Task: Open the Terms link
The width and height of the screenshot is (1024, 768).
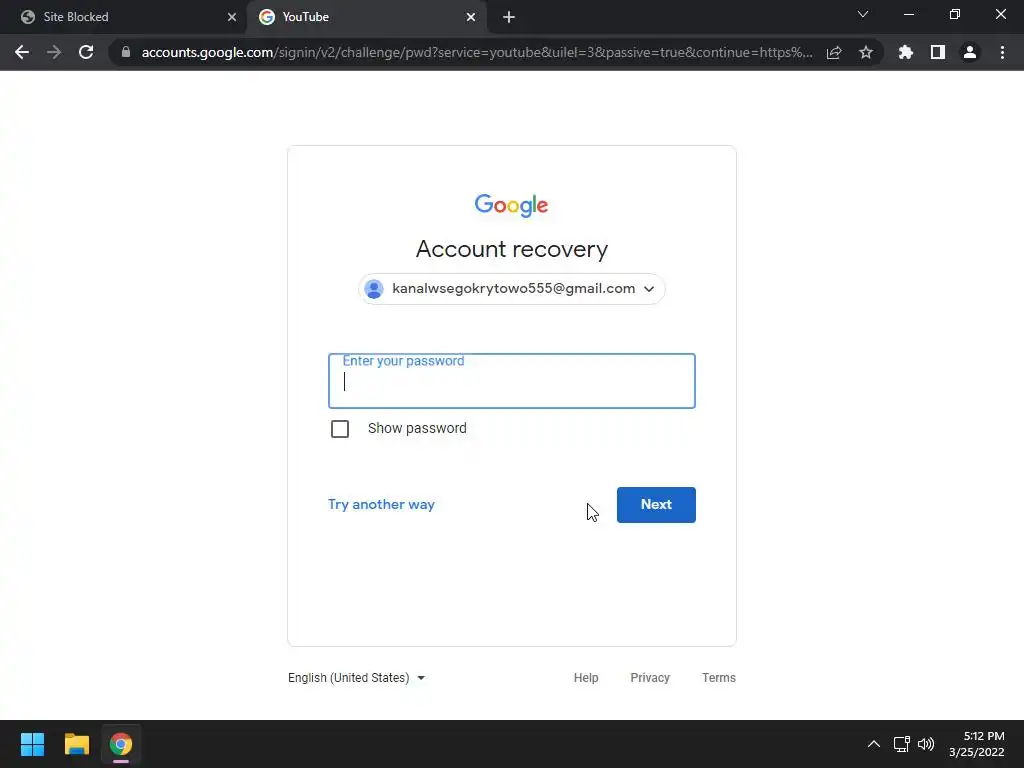Action: [718, 678]
